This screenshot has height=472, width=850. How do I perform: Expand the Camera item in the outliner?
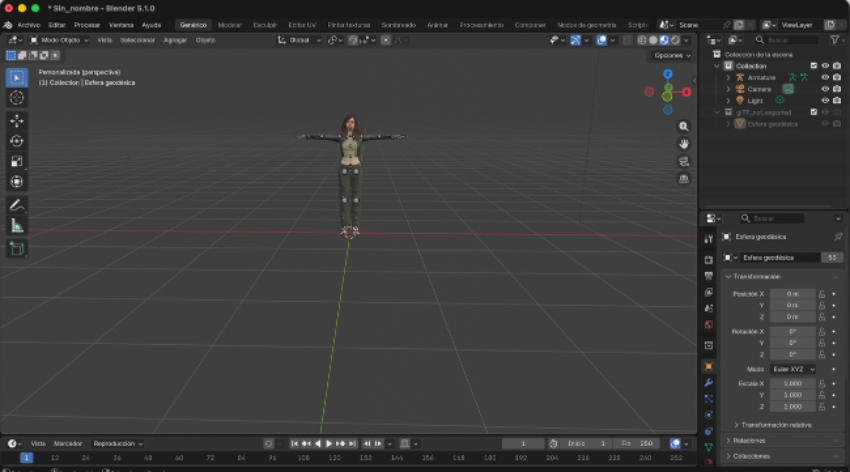coord(728,89)
